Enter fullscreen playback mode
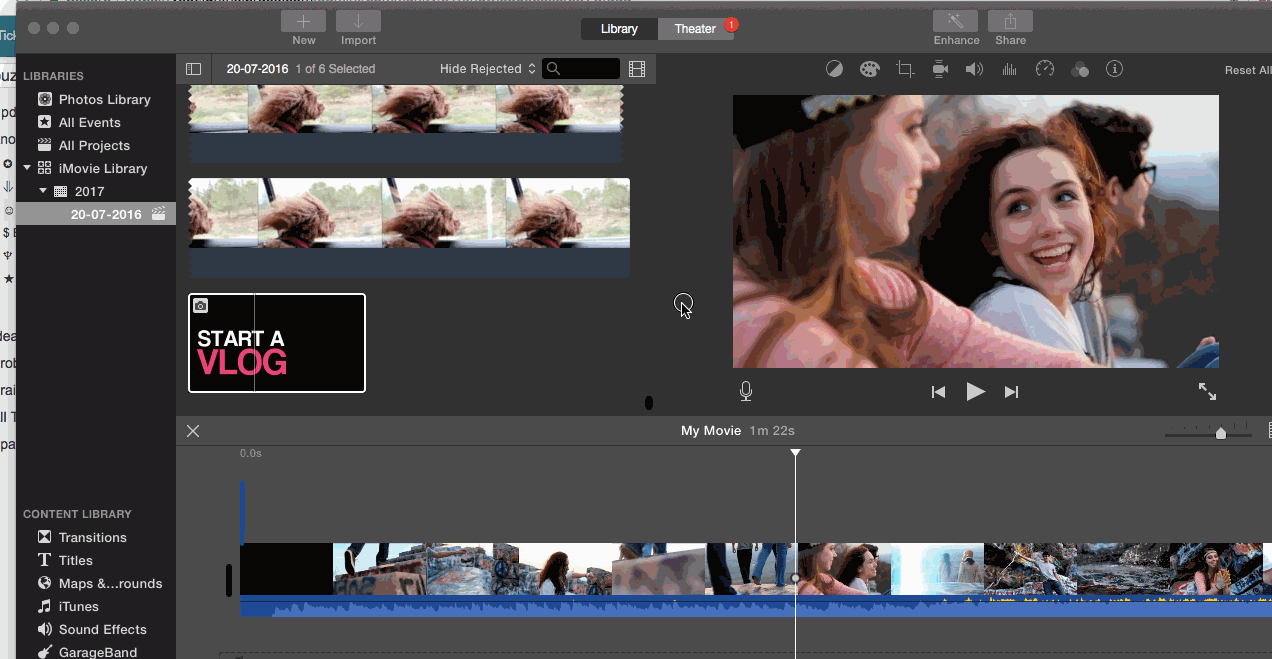This screenshot has width=1272, height=659. pyautogui.click(x=1207, y=392)
